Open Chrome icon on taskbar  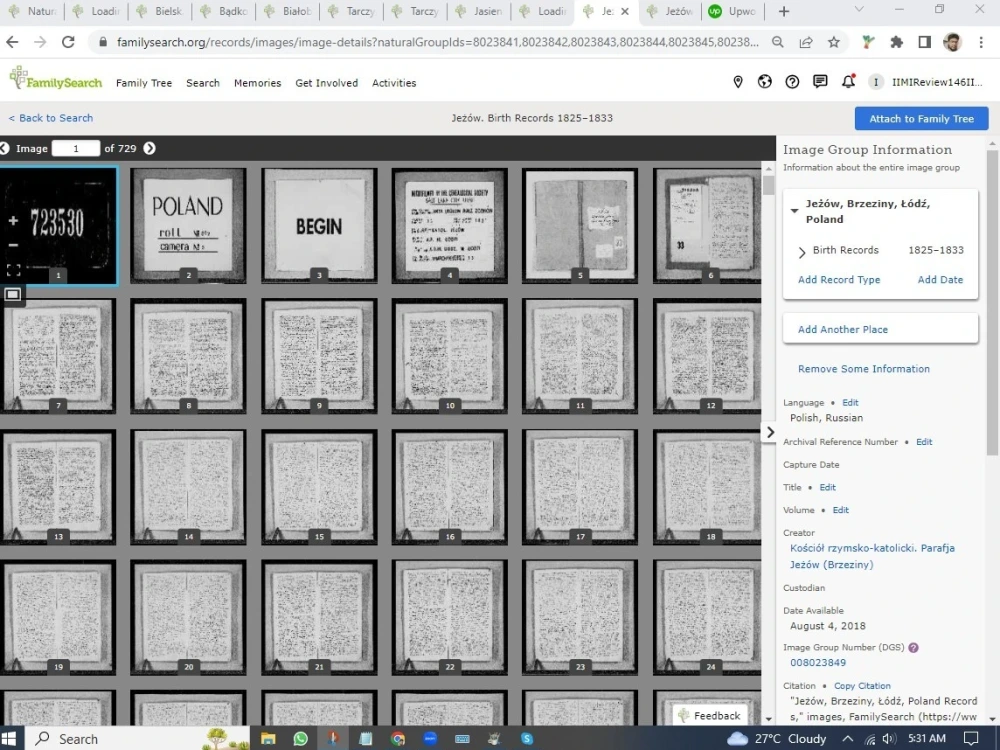(398, 739)
